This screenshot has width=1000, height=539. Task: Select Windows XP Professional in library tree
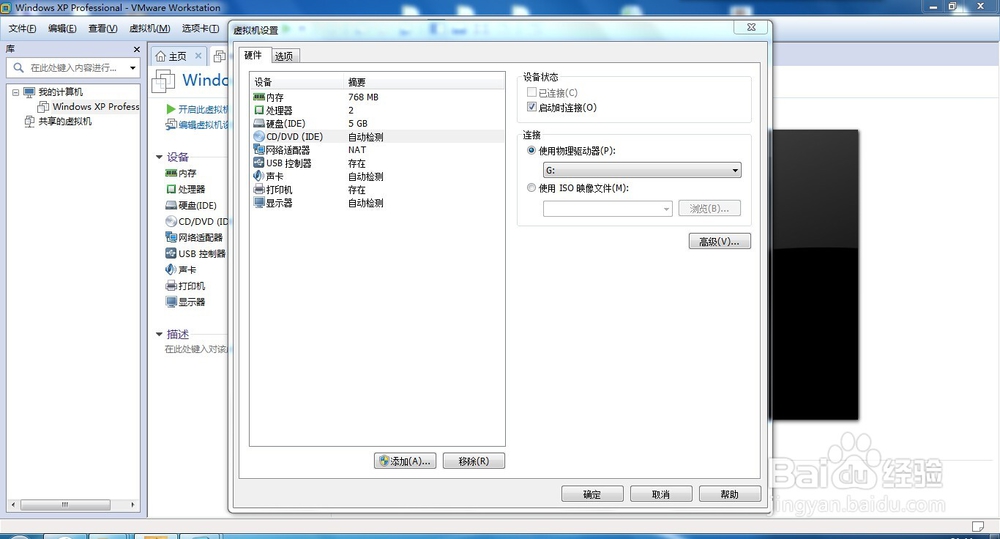[96, 107]
